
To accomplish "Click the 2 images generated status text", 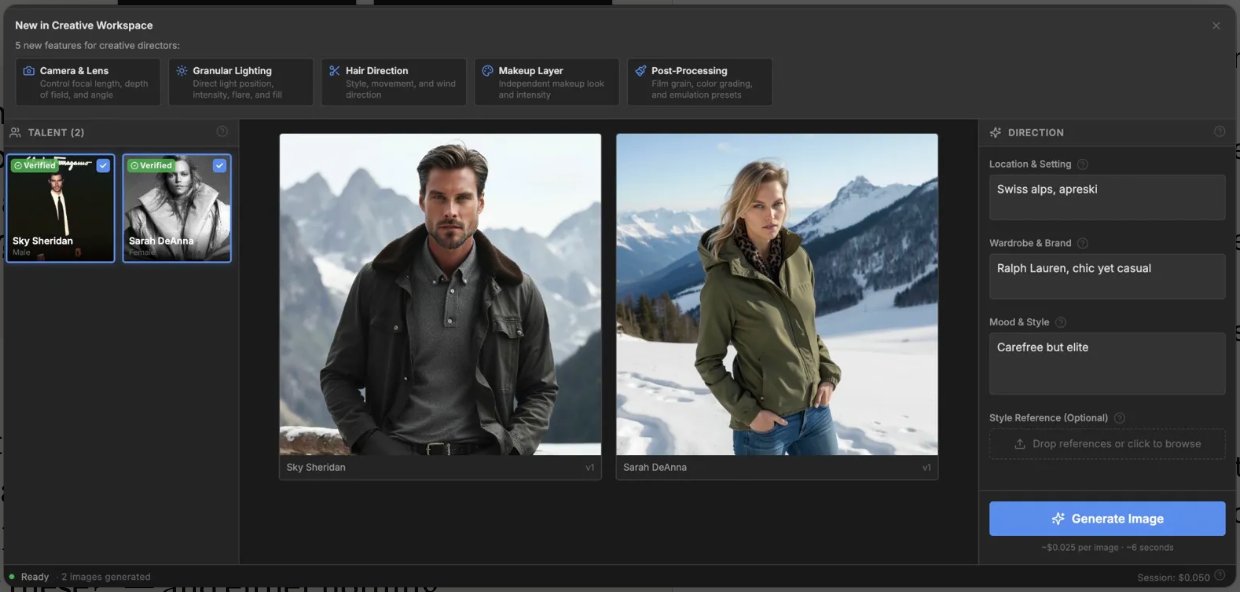I will 106,577.
